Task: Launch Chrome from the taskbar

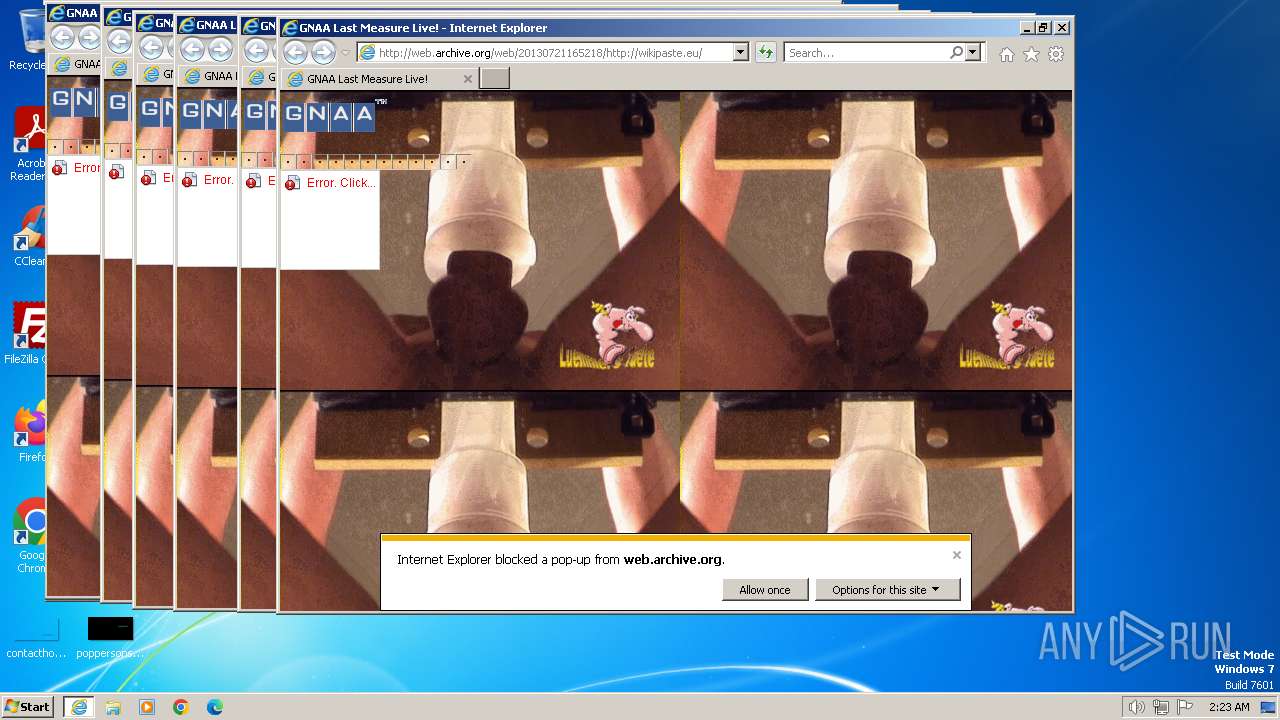Action: (x=181, y=707)
